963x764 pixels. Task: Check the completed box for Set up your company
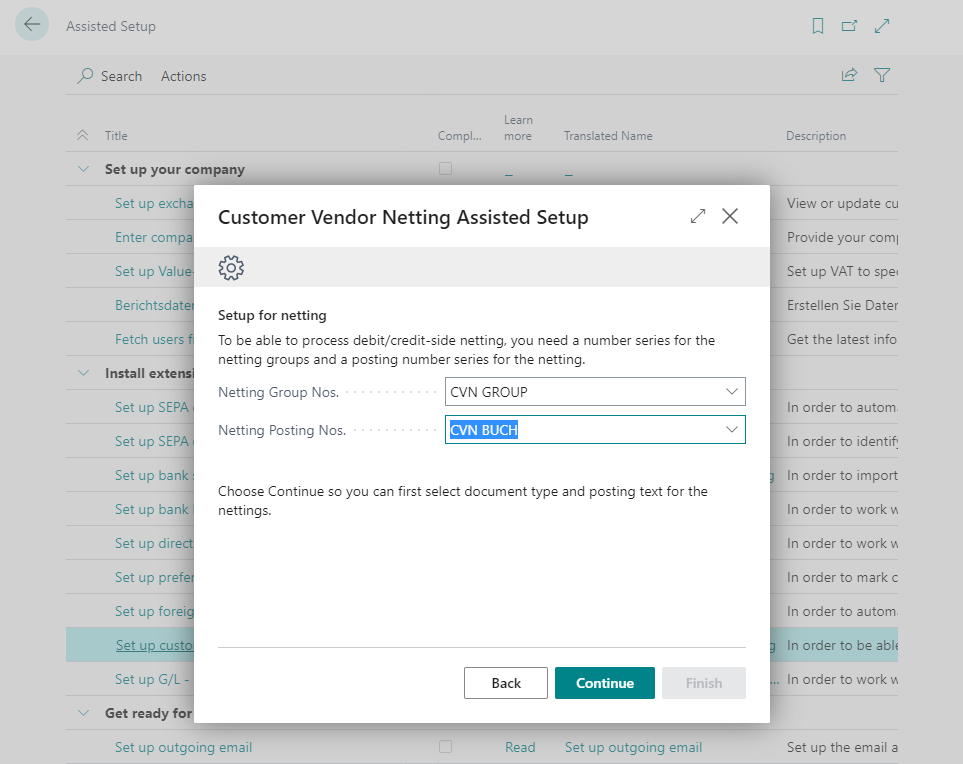tap(445, 169)
